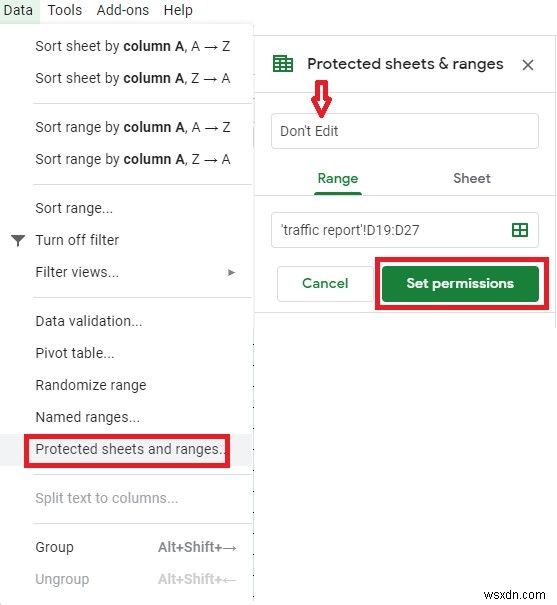Click the Don't Edit description field
Screen dimensions: 557x605
pos(405,131)
